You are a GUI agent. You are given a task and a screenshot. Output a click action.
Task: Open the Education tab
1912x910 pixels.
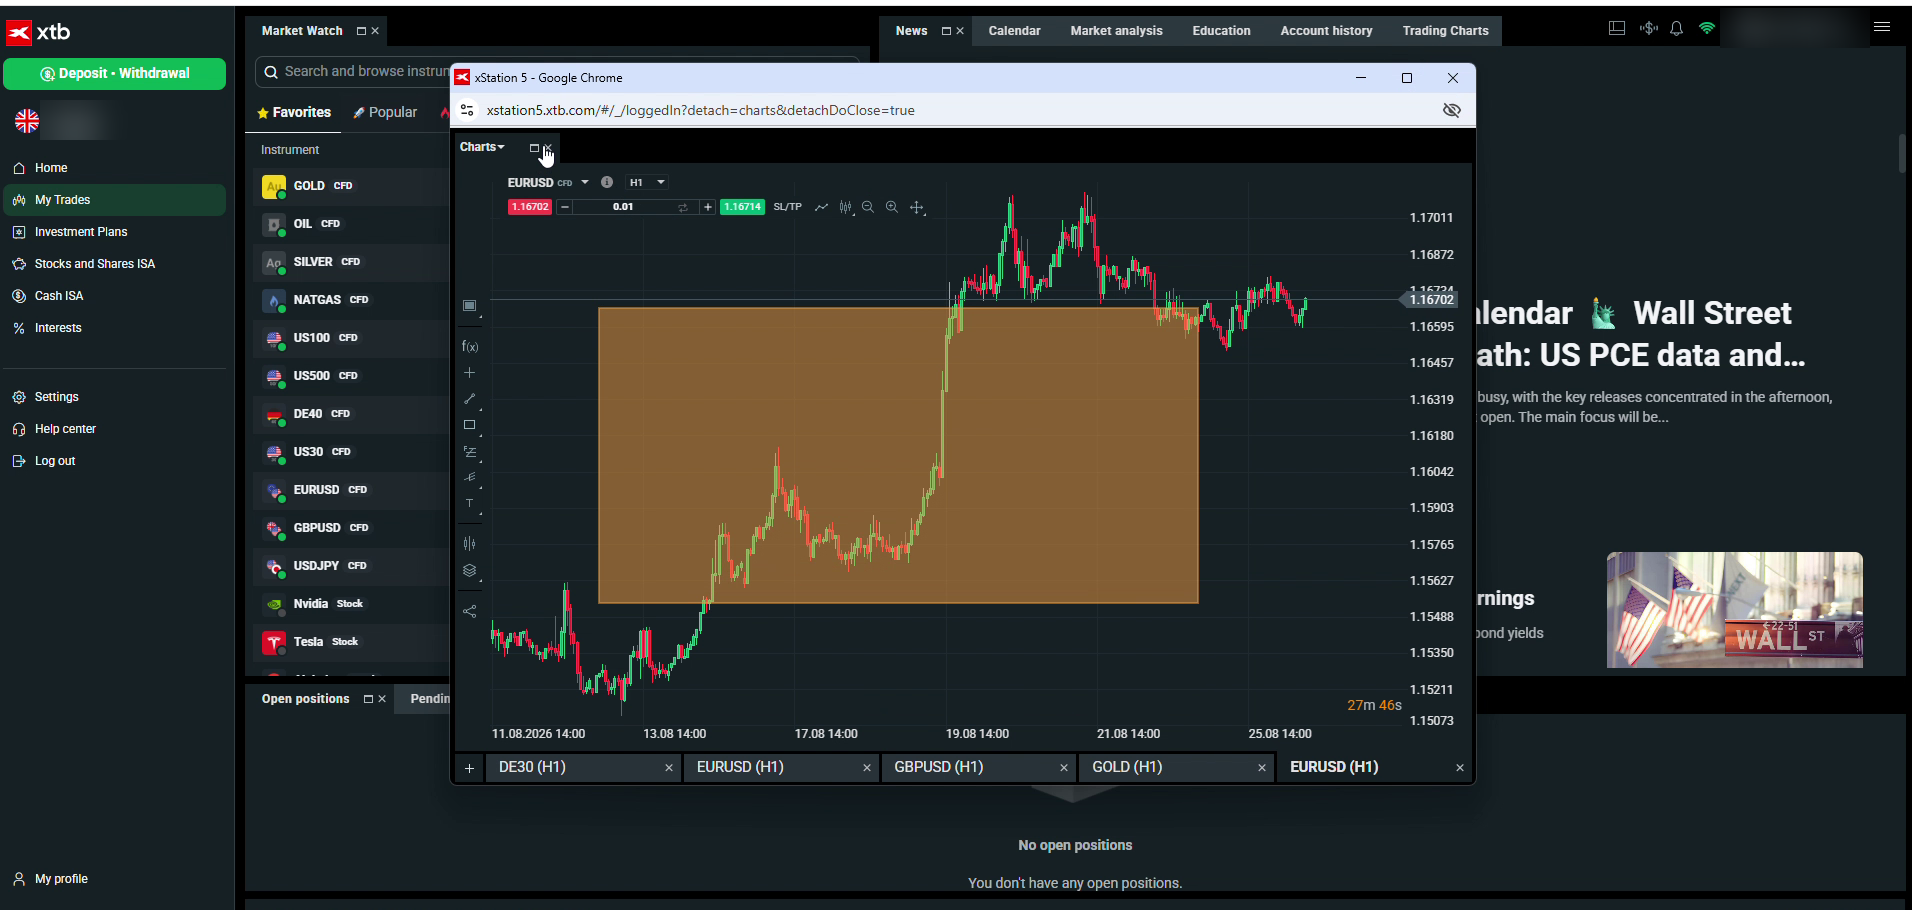pos(1221,31)
